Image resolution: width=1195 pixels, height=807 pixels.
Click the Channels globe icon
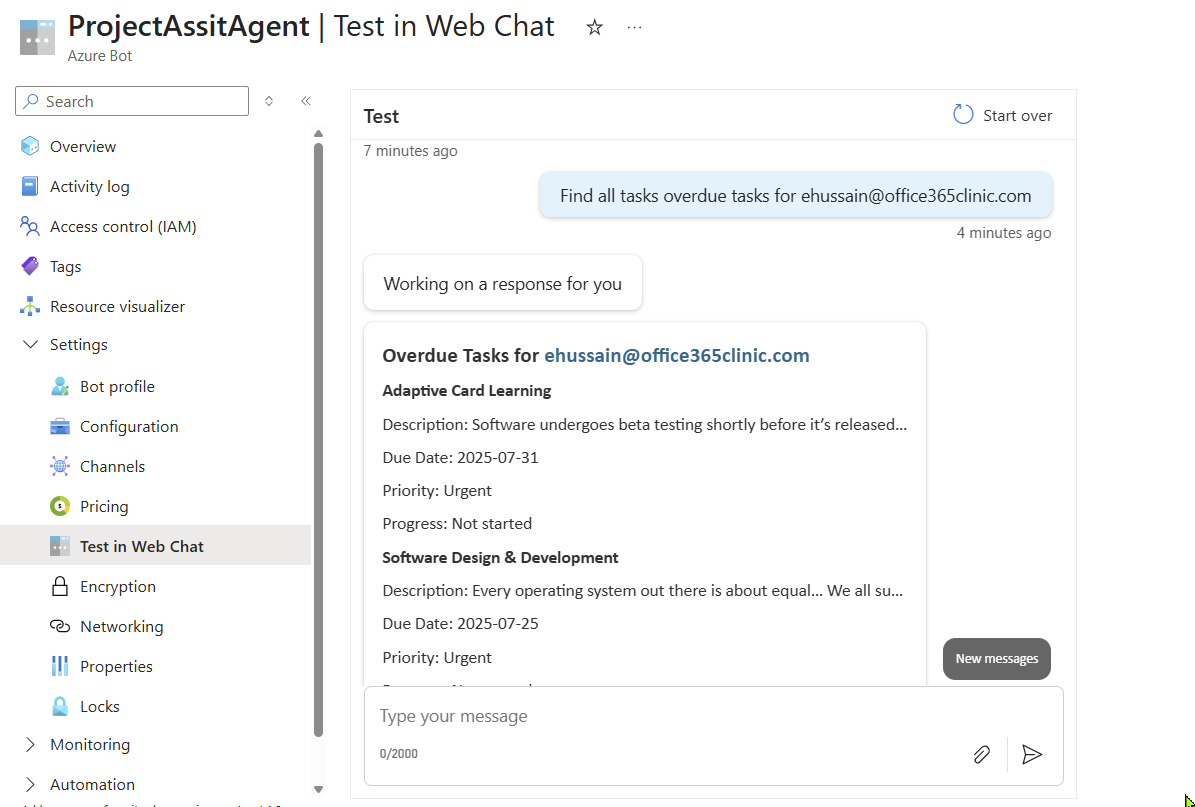point(59,466)
